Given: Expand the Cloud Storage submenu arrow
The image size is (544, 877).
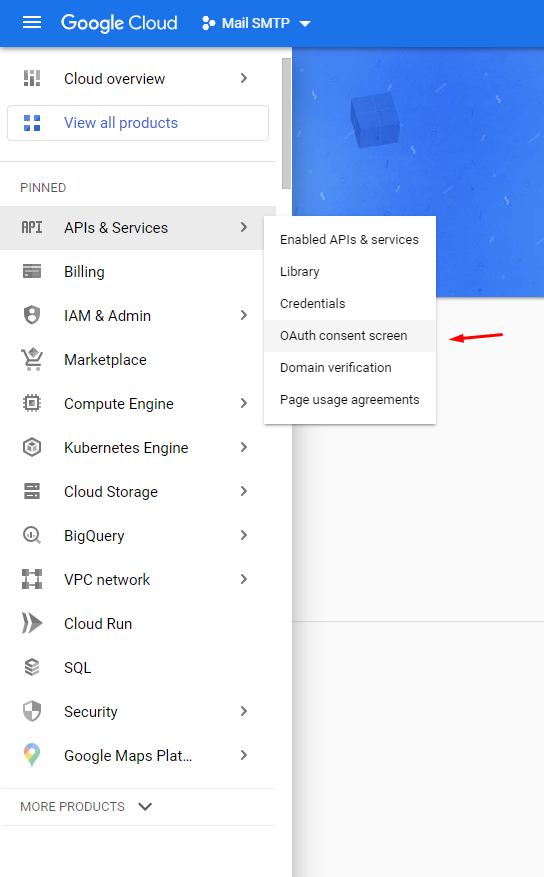Looking at the screenshot, I should coord(244,491).
